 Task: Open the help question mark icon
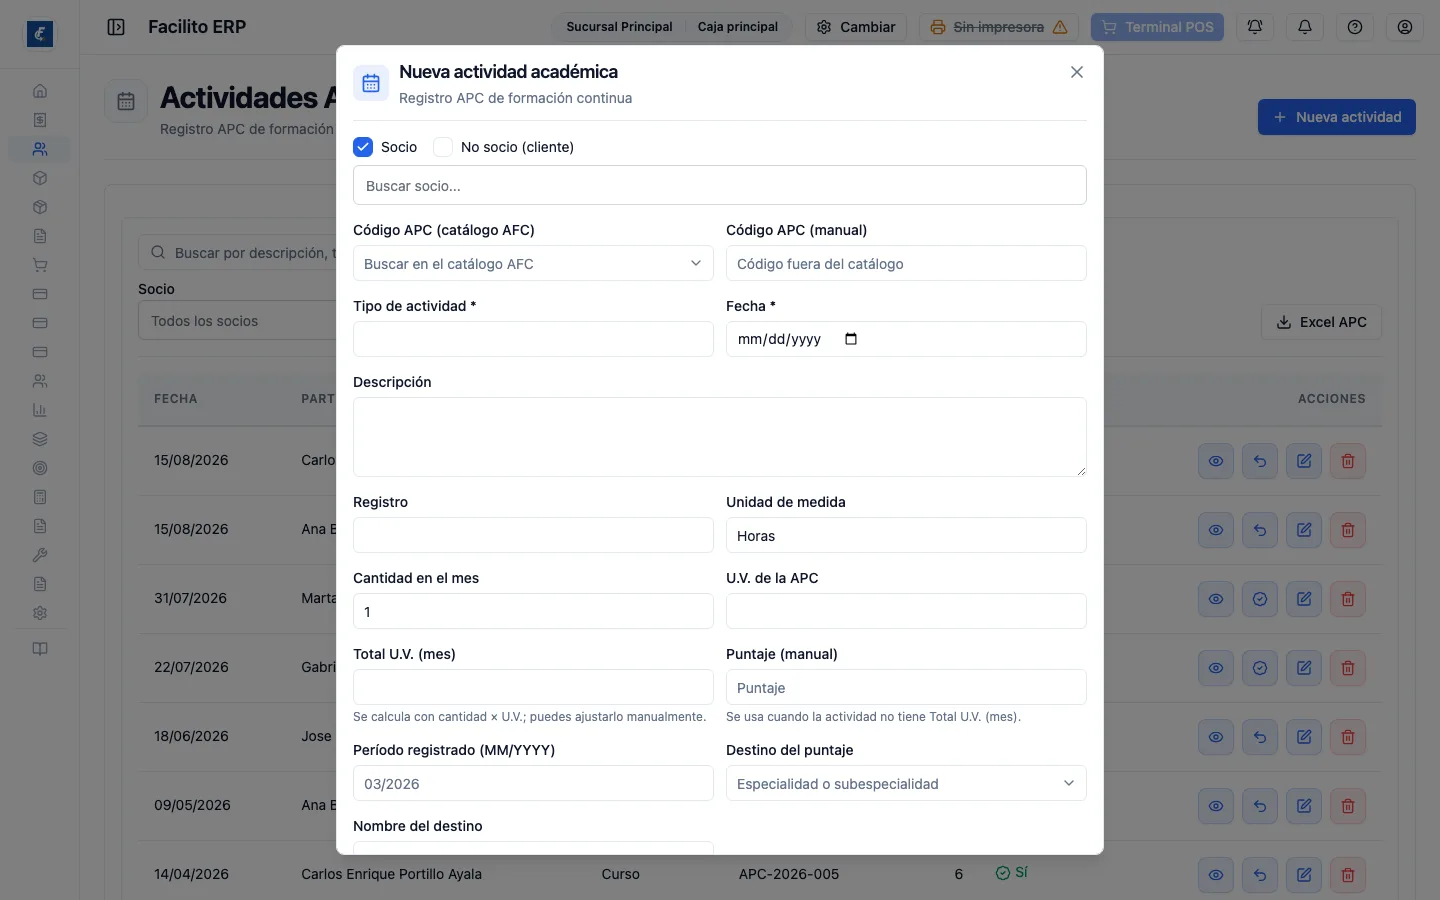[1355, 27]
